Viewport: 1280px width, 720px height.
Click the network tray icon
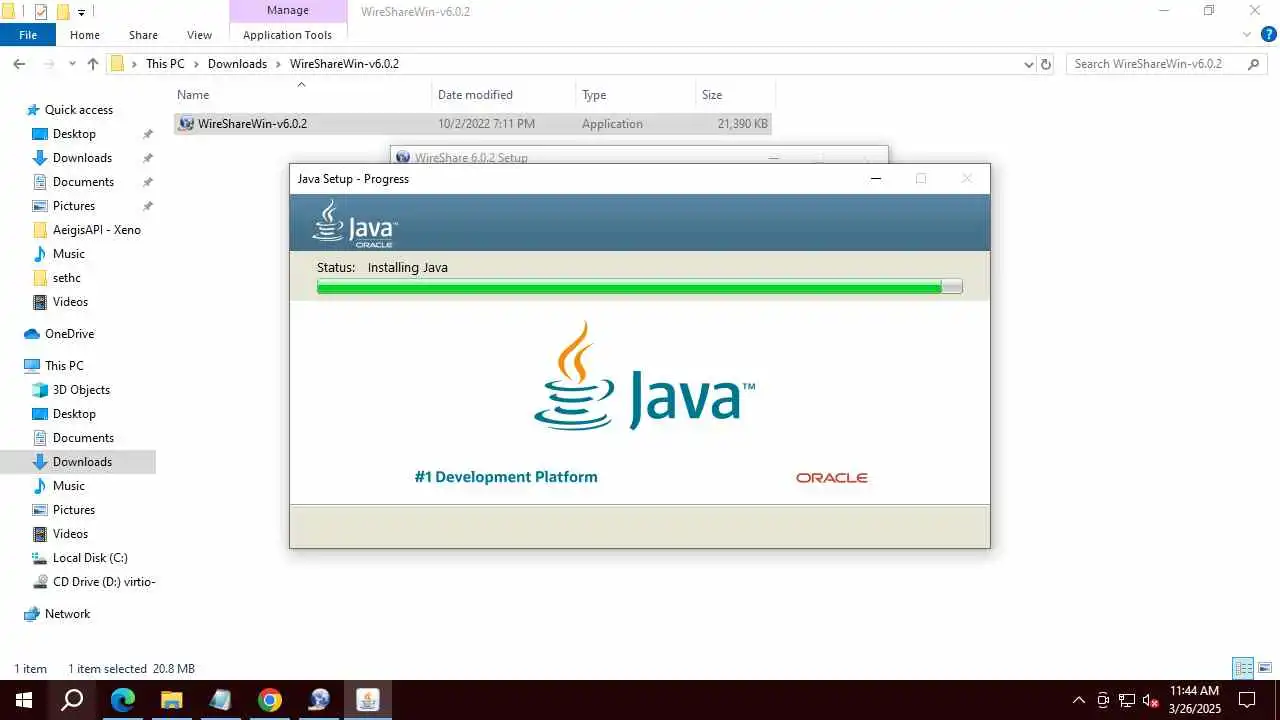(x=1127, y=701)
